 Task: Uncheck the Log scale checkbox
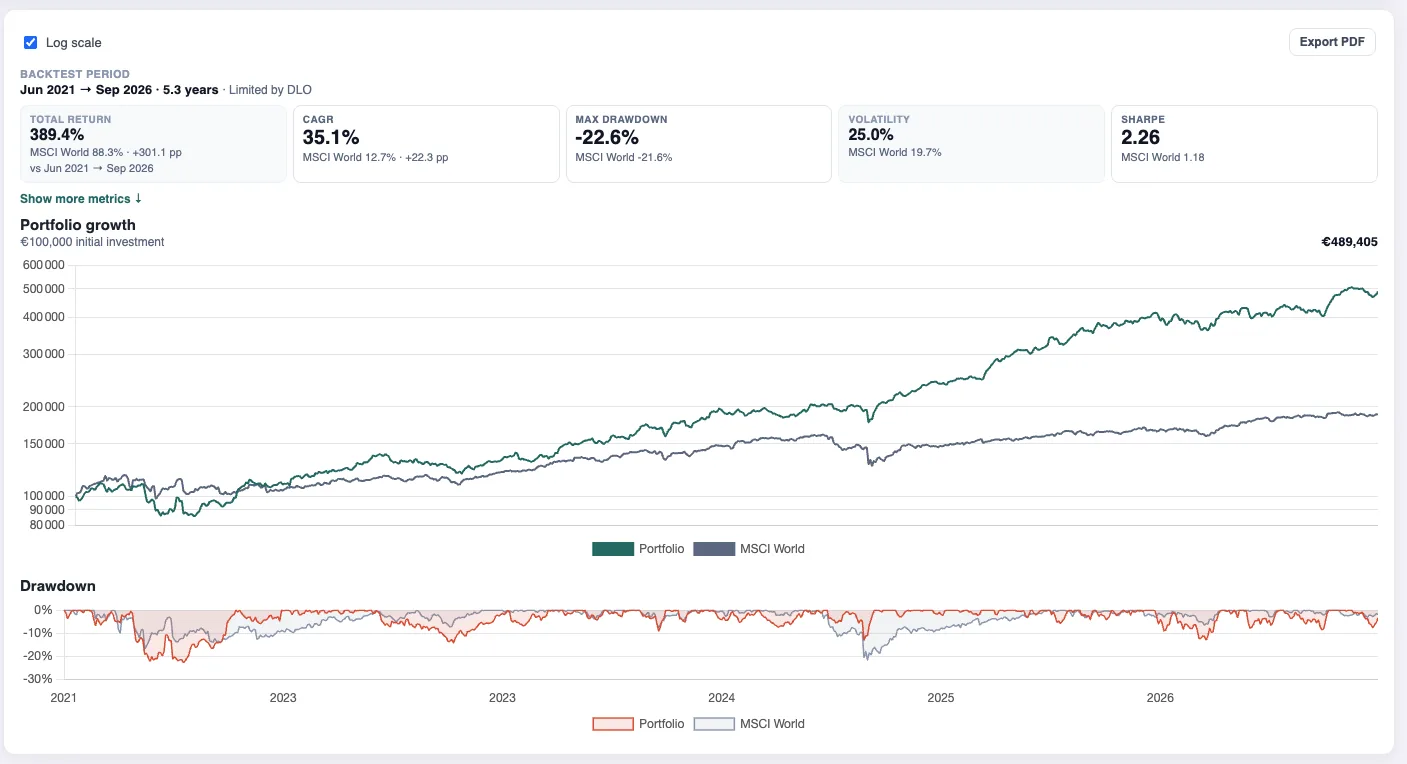30,42
